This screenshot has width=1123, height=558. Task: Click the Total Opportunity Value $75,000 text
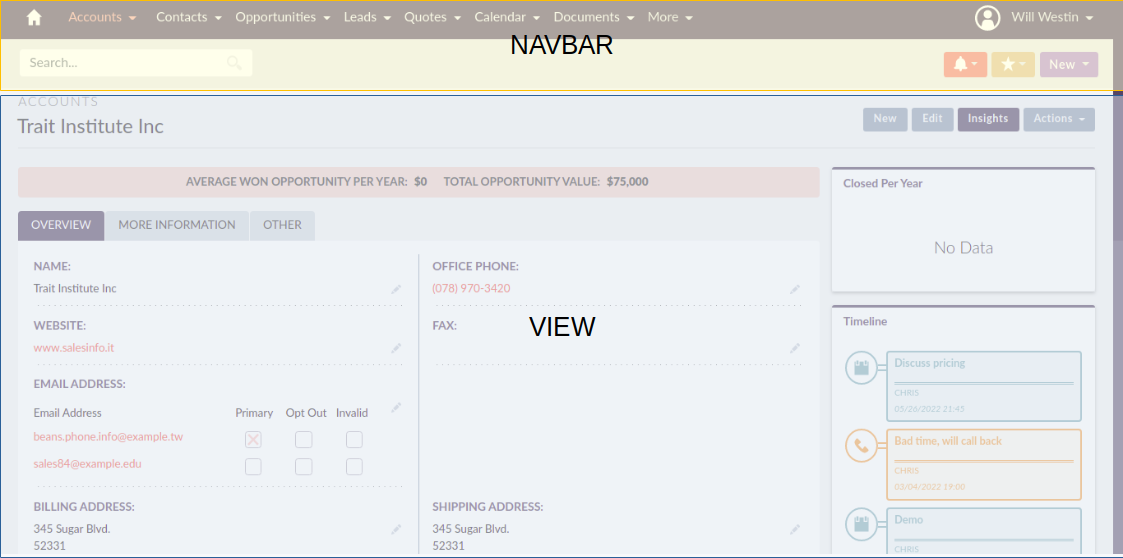point(546,182)
